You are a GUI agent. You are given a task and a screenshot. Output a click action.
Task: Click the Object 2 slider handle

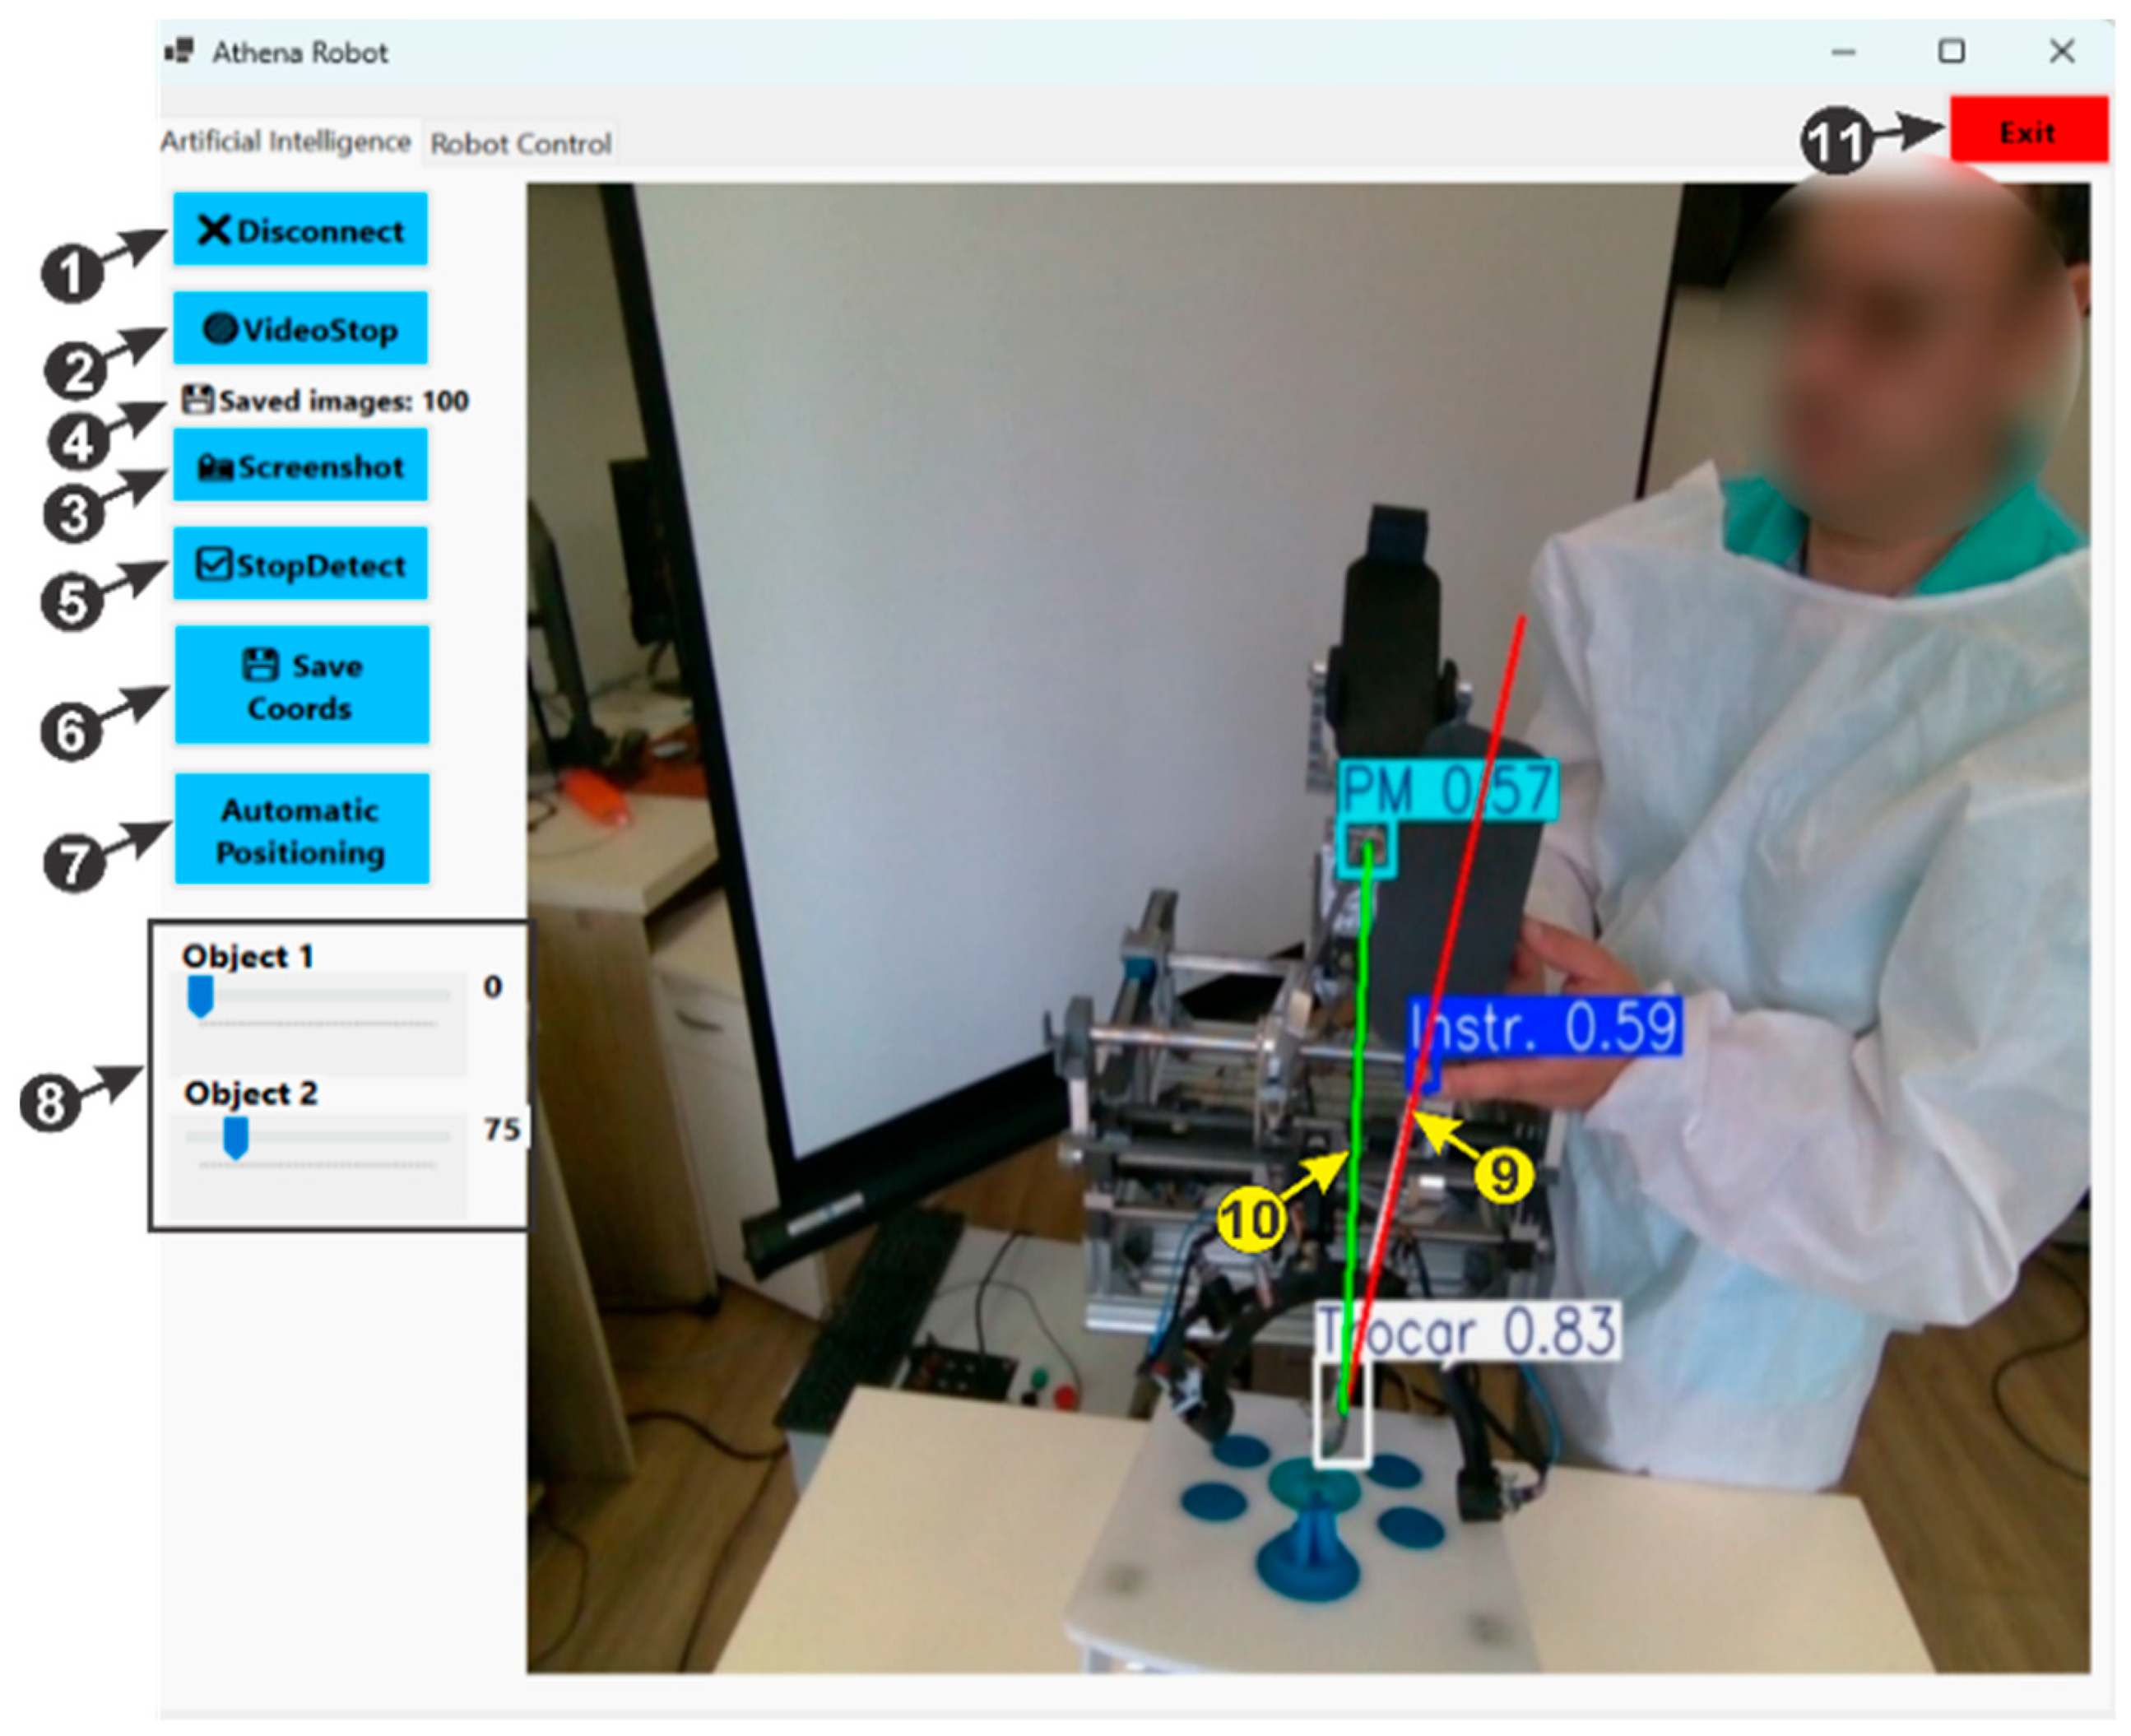click(236, 1138)
